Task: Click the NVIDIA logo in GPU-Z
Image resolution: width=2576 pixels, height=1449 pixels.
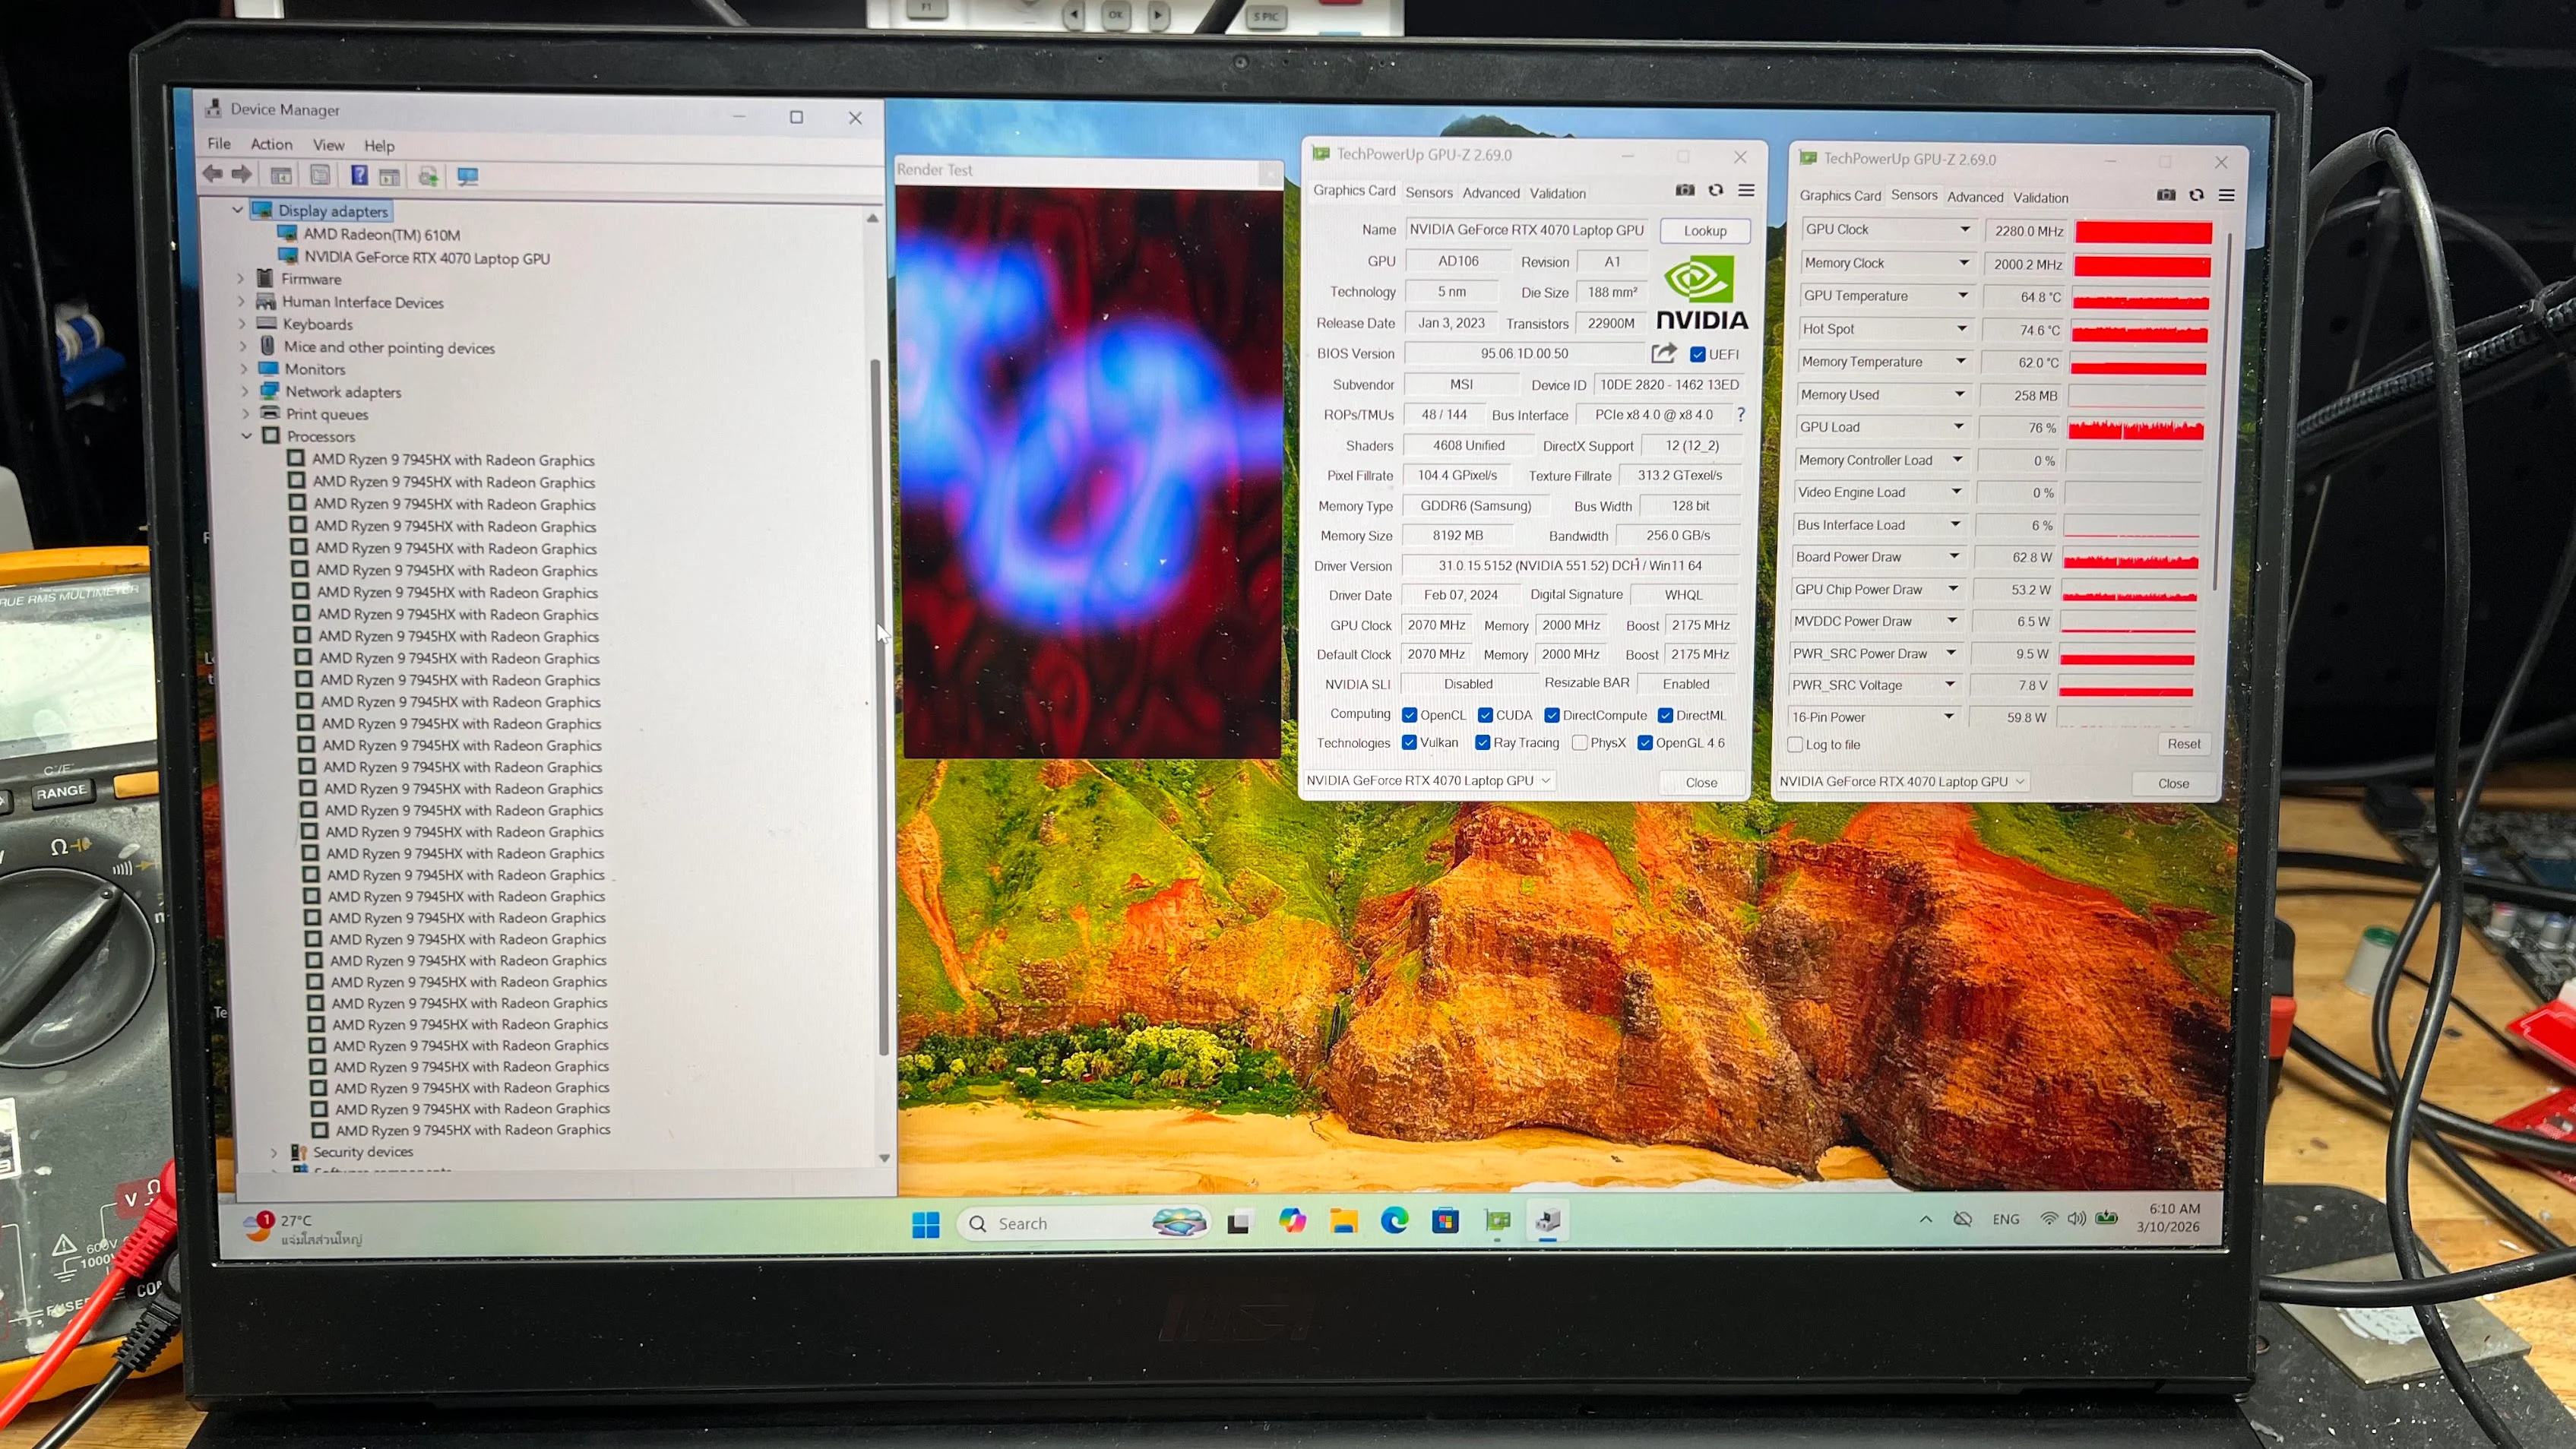Action: click(1702, 293)
